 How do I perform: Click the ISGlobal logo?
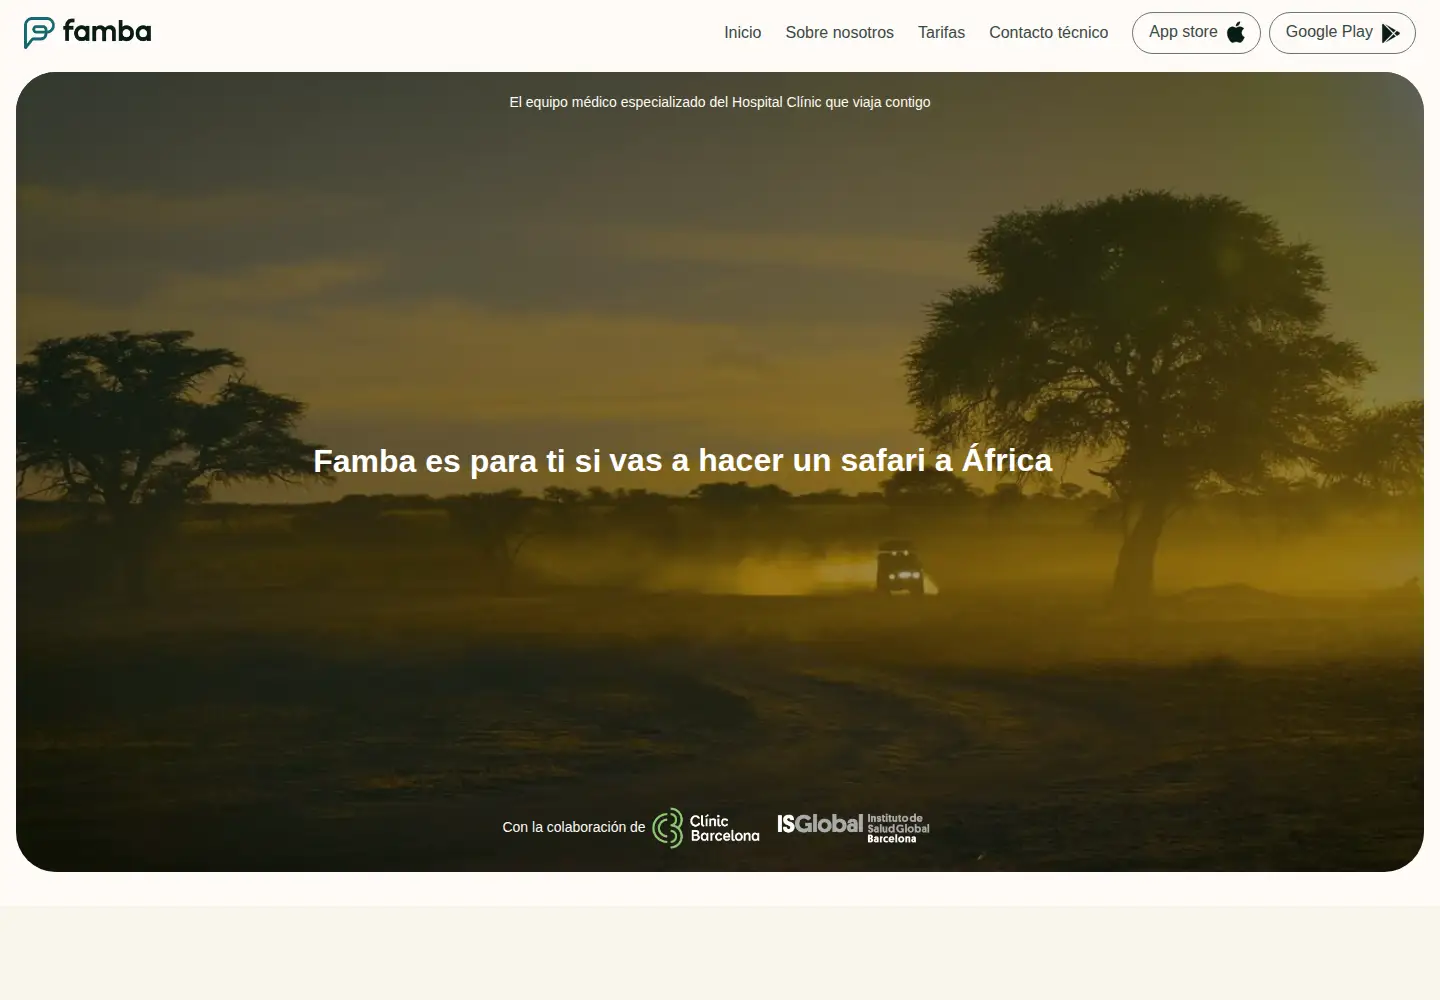point(853,827)
